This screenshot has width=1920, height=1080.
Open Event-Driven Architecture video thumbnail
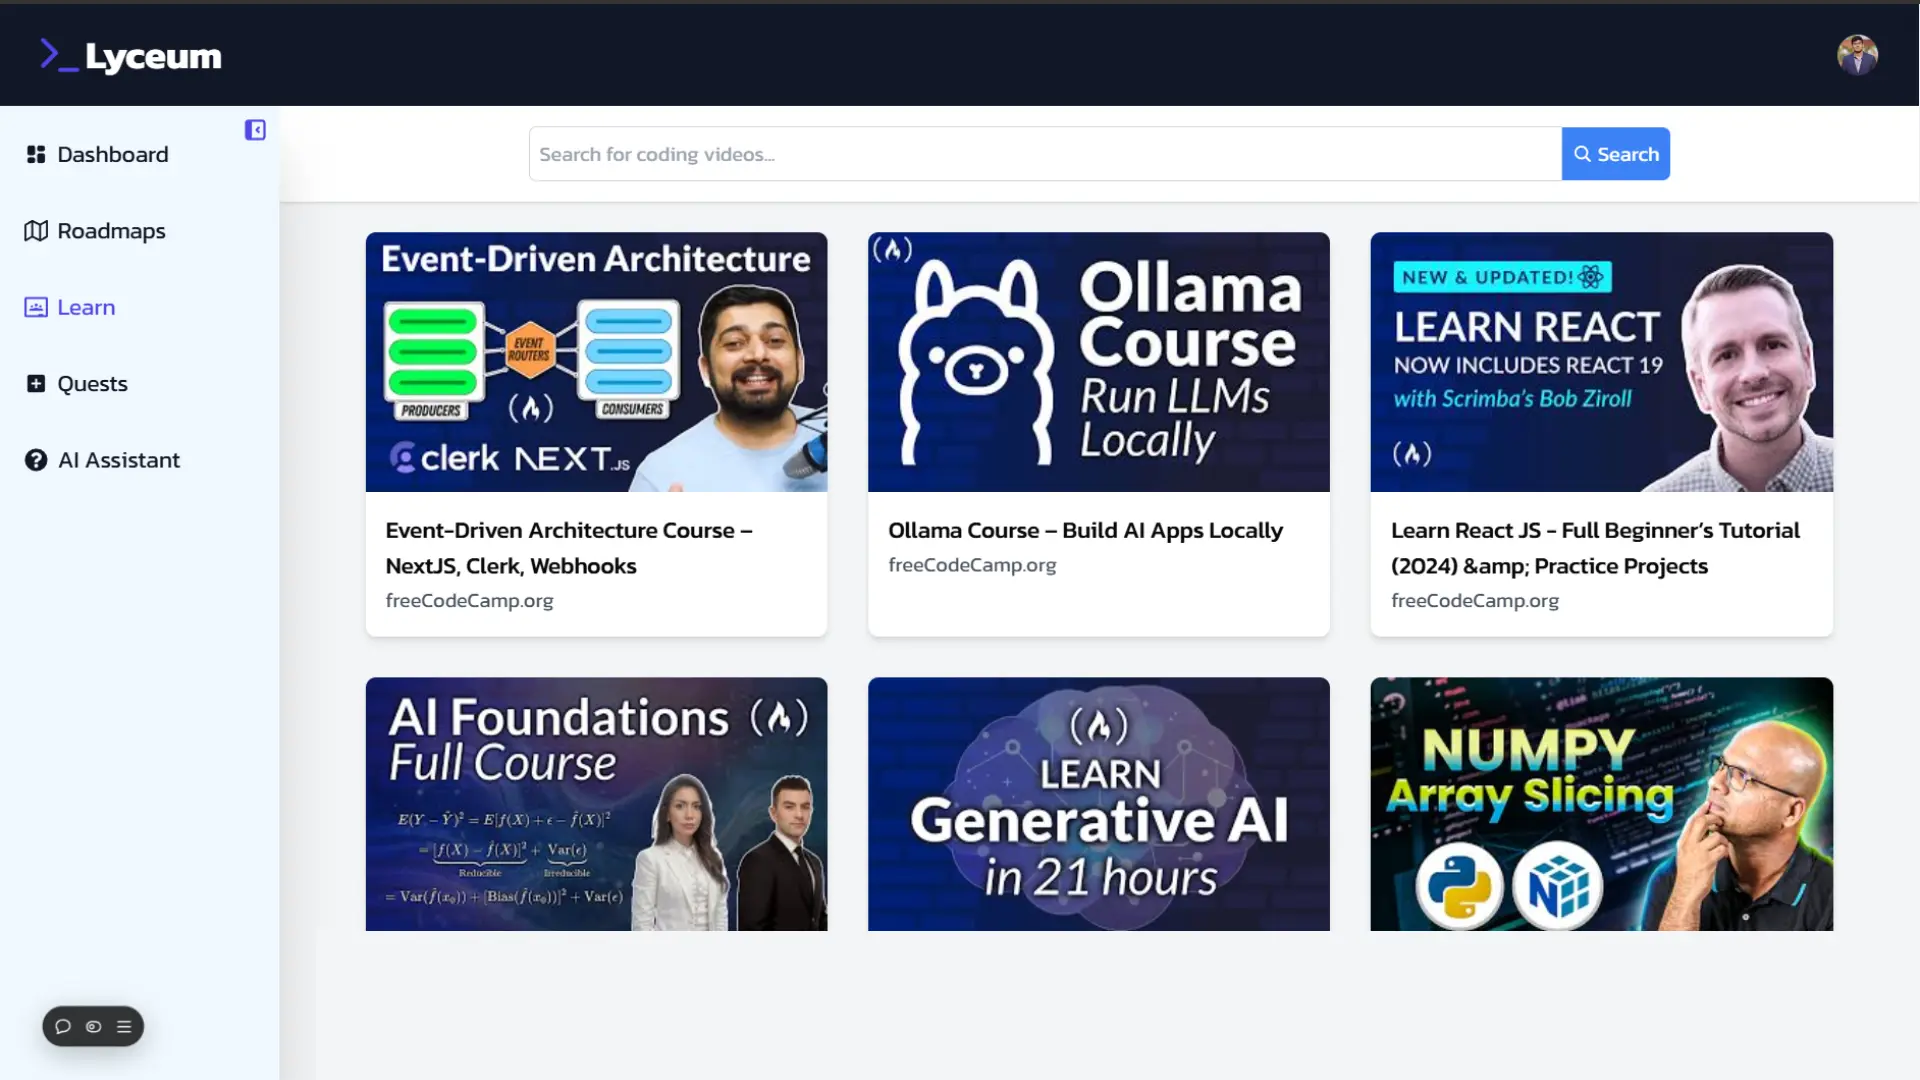pos(596,362)
